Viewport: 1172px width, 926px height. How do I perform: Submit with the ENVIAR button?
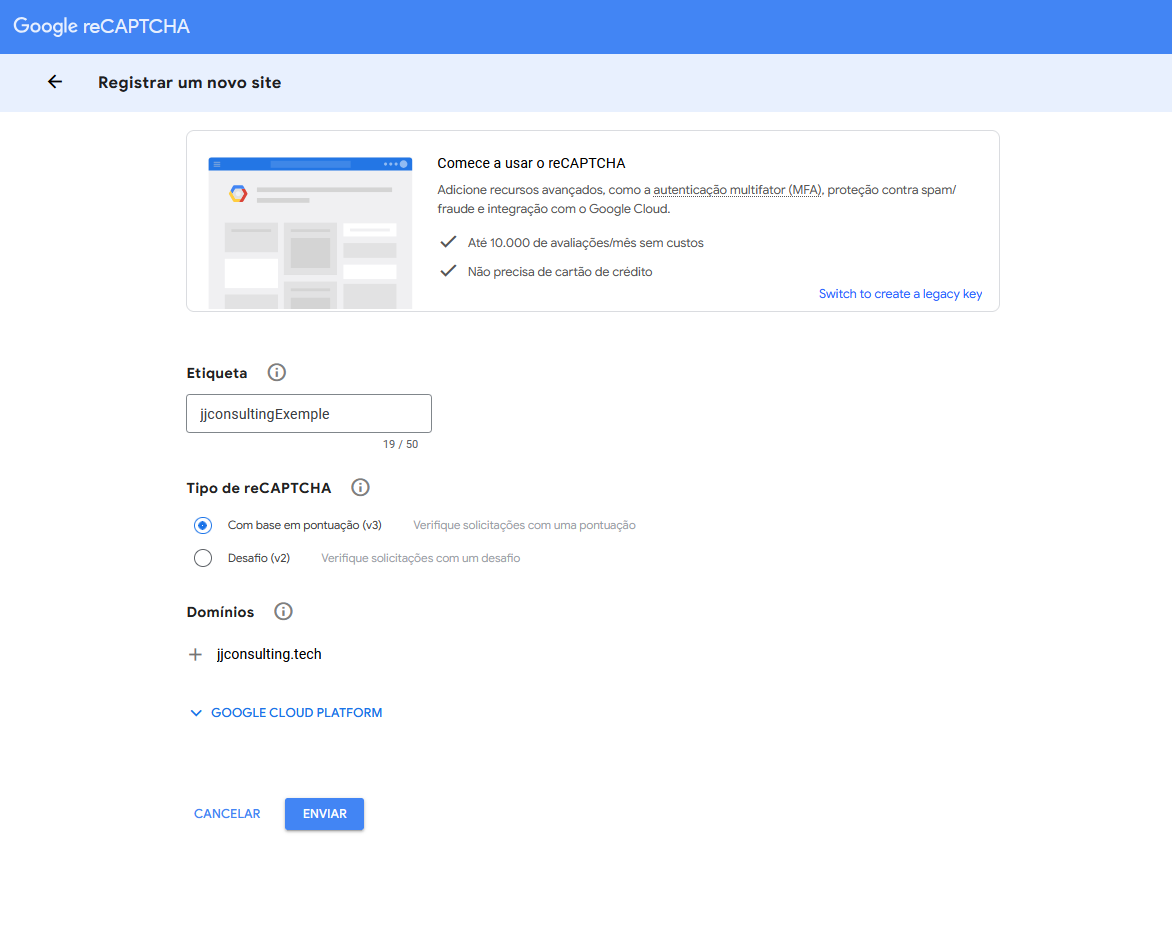coord(324,814)
